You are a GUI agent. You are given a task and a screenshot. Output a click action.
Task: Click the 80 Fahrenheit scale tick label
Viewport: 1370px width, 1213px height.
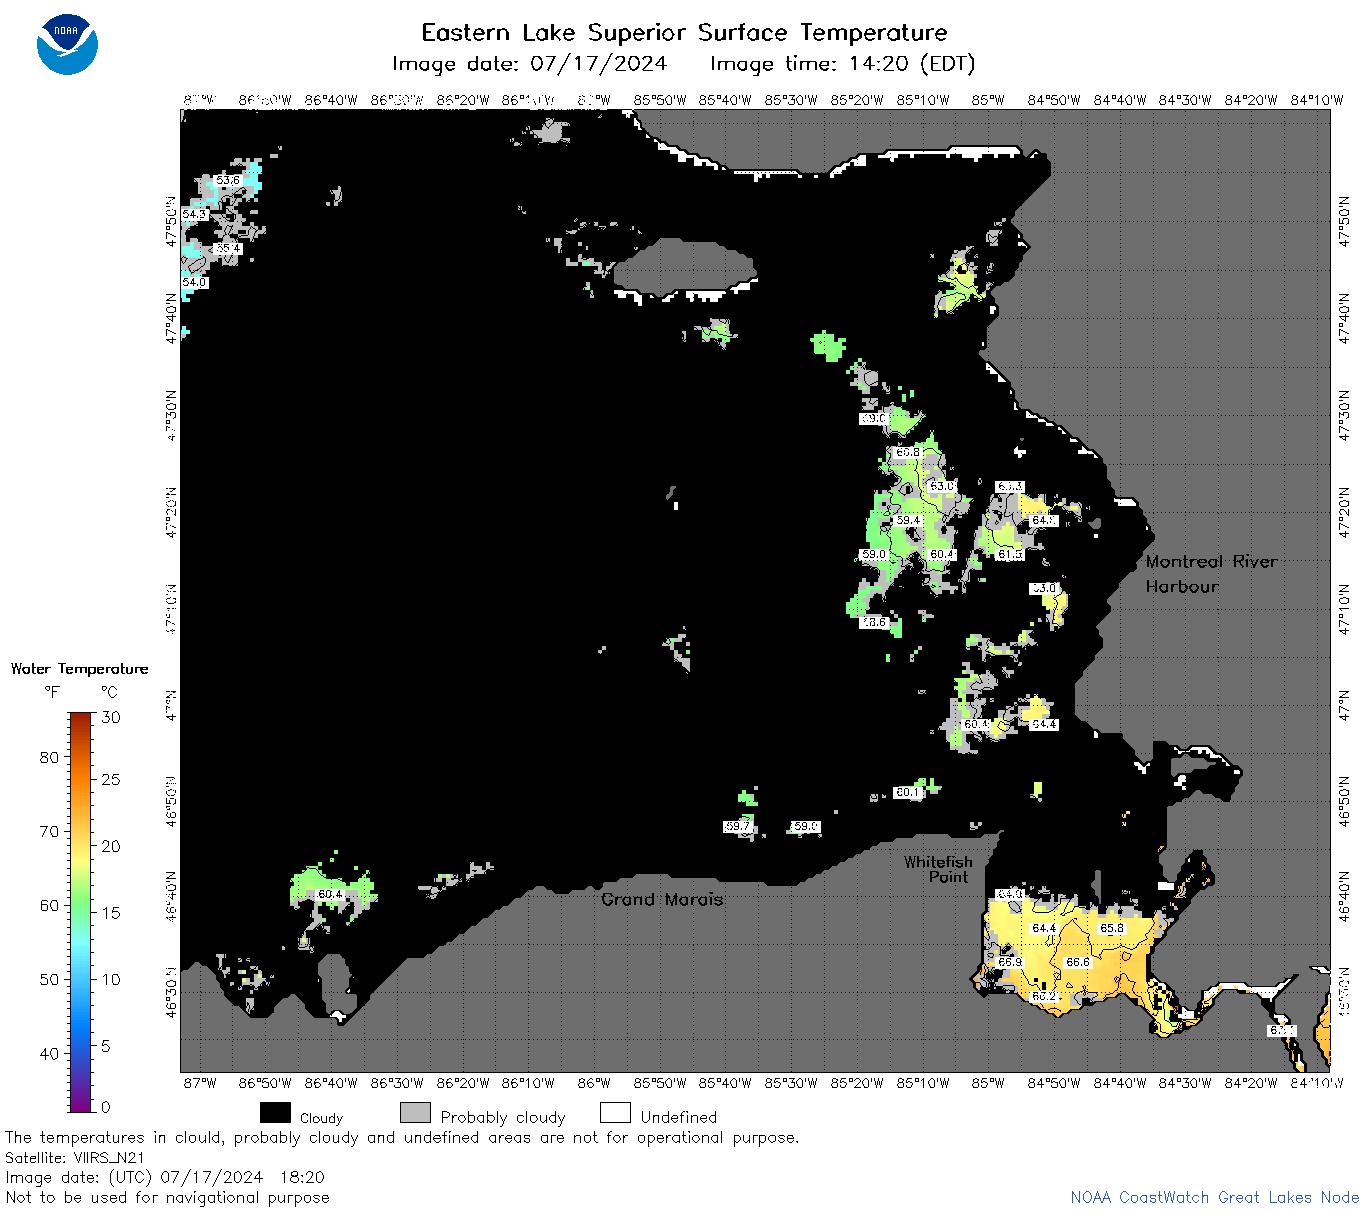coord(49,757)
